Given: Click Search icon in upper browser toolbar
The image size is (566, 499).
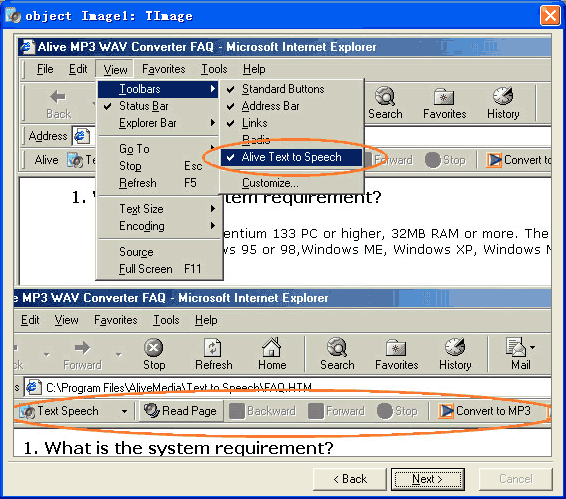Looking at the screenshot, I should coord(385,103).
